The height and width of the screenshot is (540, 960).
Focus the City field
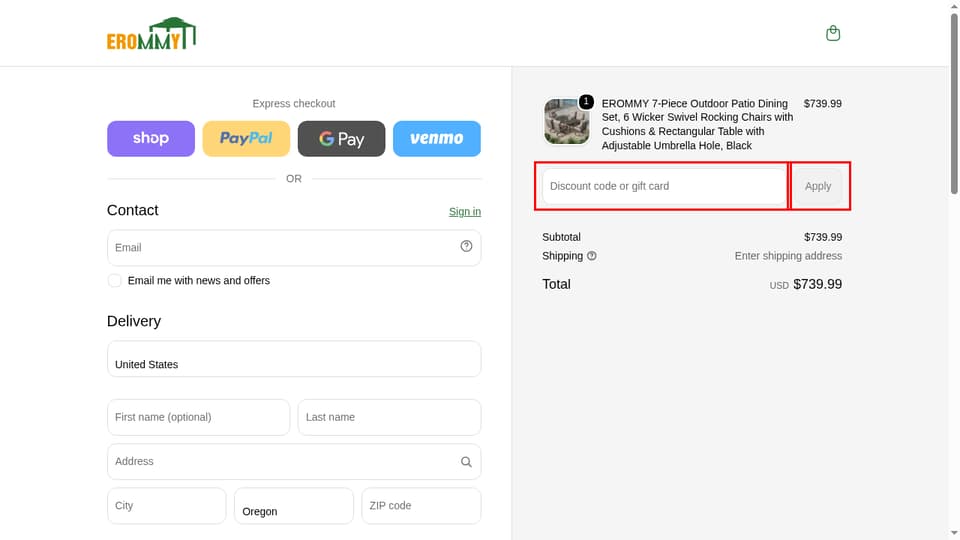tap(167, 506)
